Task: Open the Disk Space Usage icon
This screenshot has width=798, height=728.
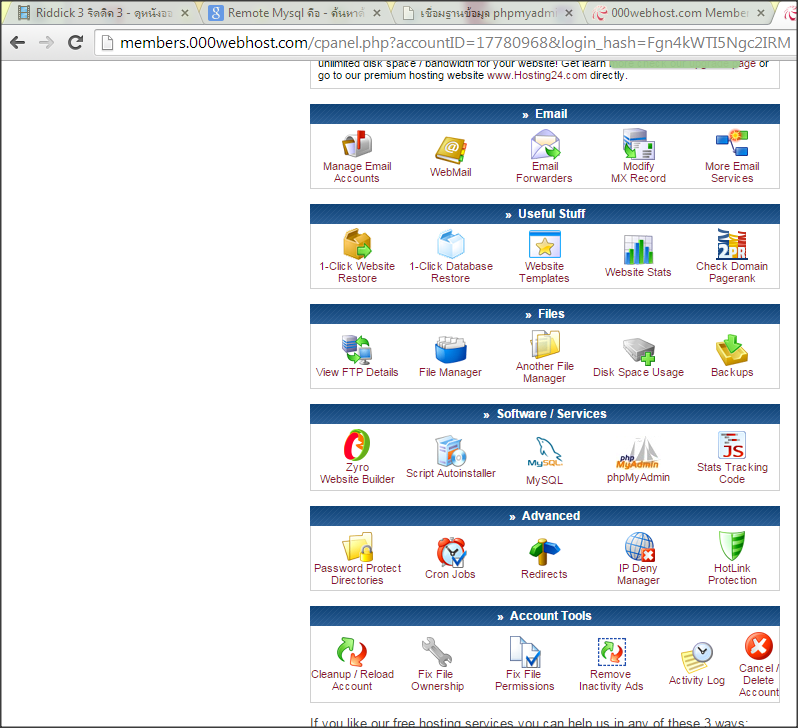Action: pos(639,351)
